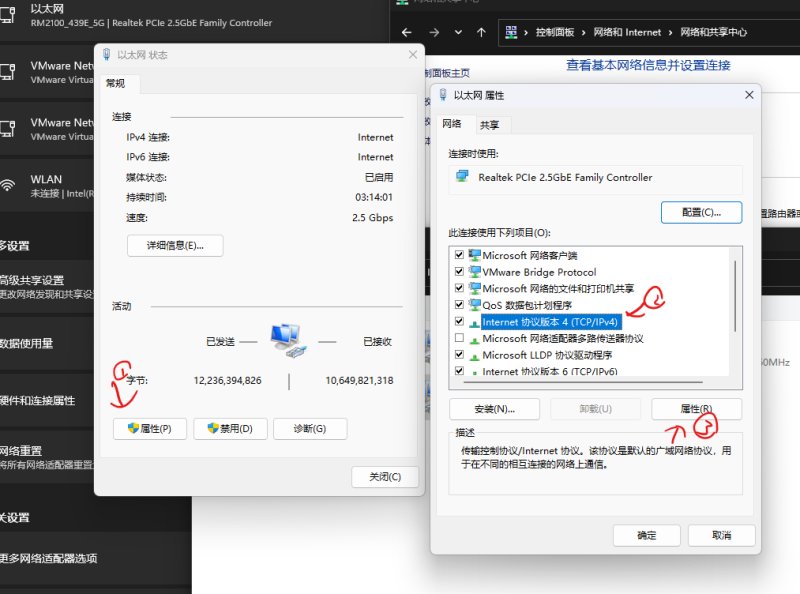Open the recent locations chevron in Control Panel
The image size is (800, 594).
coord(458,32)
